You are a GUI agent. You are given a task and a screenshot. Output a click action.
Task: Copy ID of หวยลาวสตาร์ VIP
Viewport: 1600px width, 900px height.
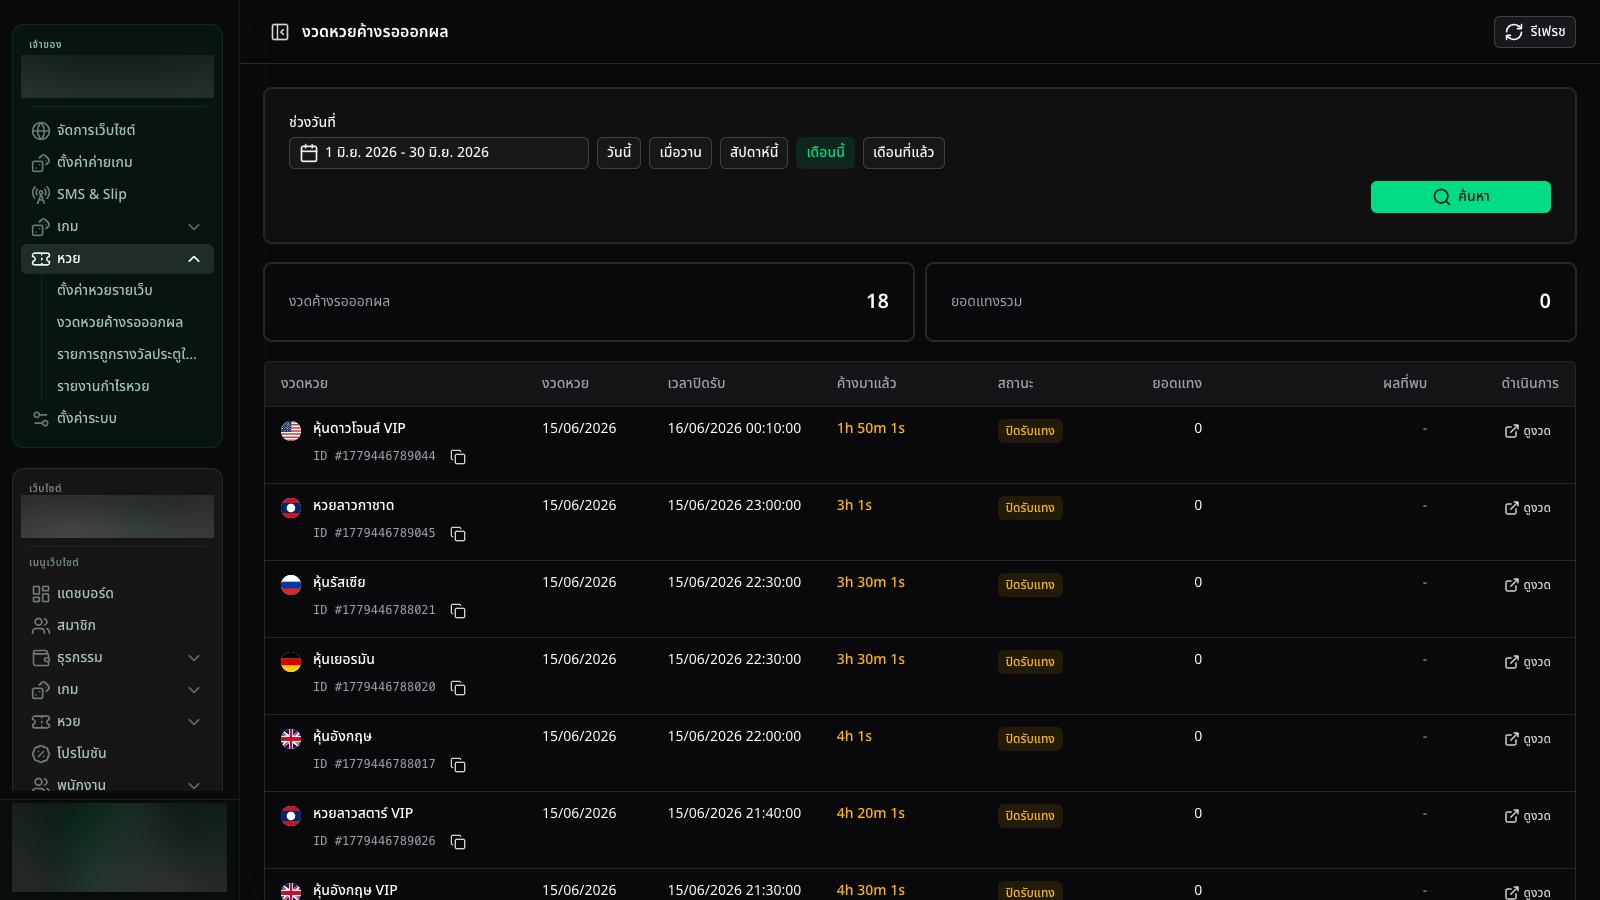pos(458,842)
